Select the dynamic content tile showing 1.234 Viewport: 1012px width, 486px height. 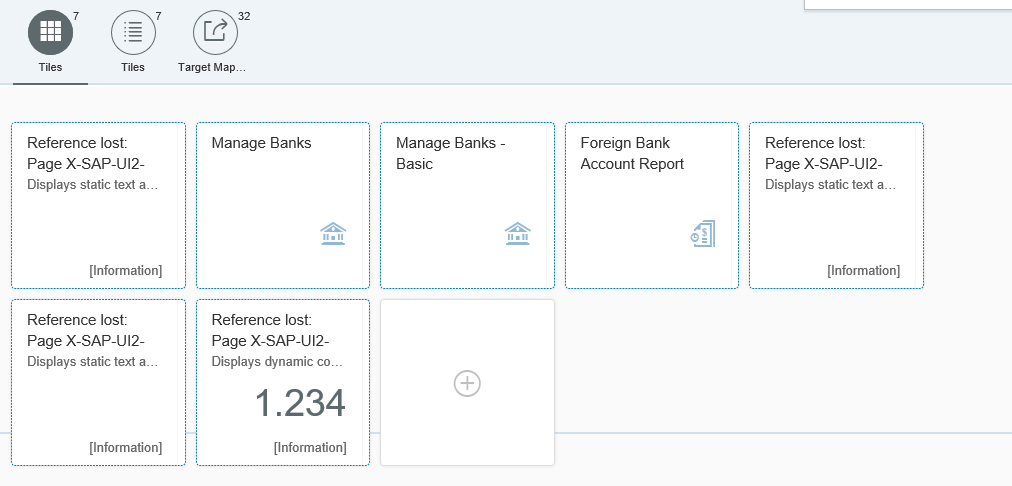(x=283, y=382)
